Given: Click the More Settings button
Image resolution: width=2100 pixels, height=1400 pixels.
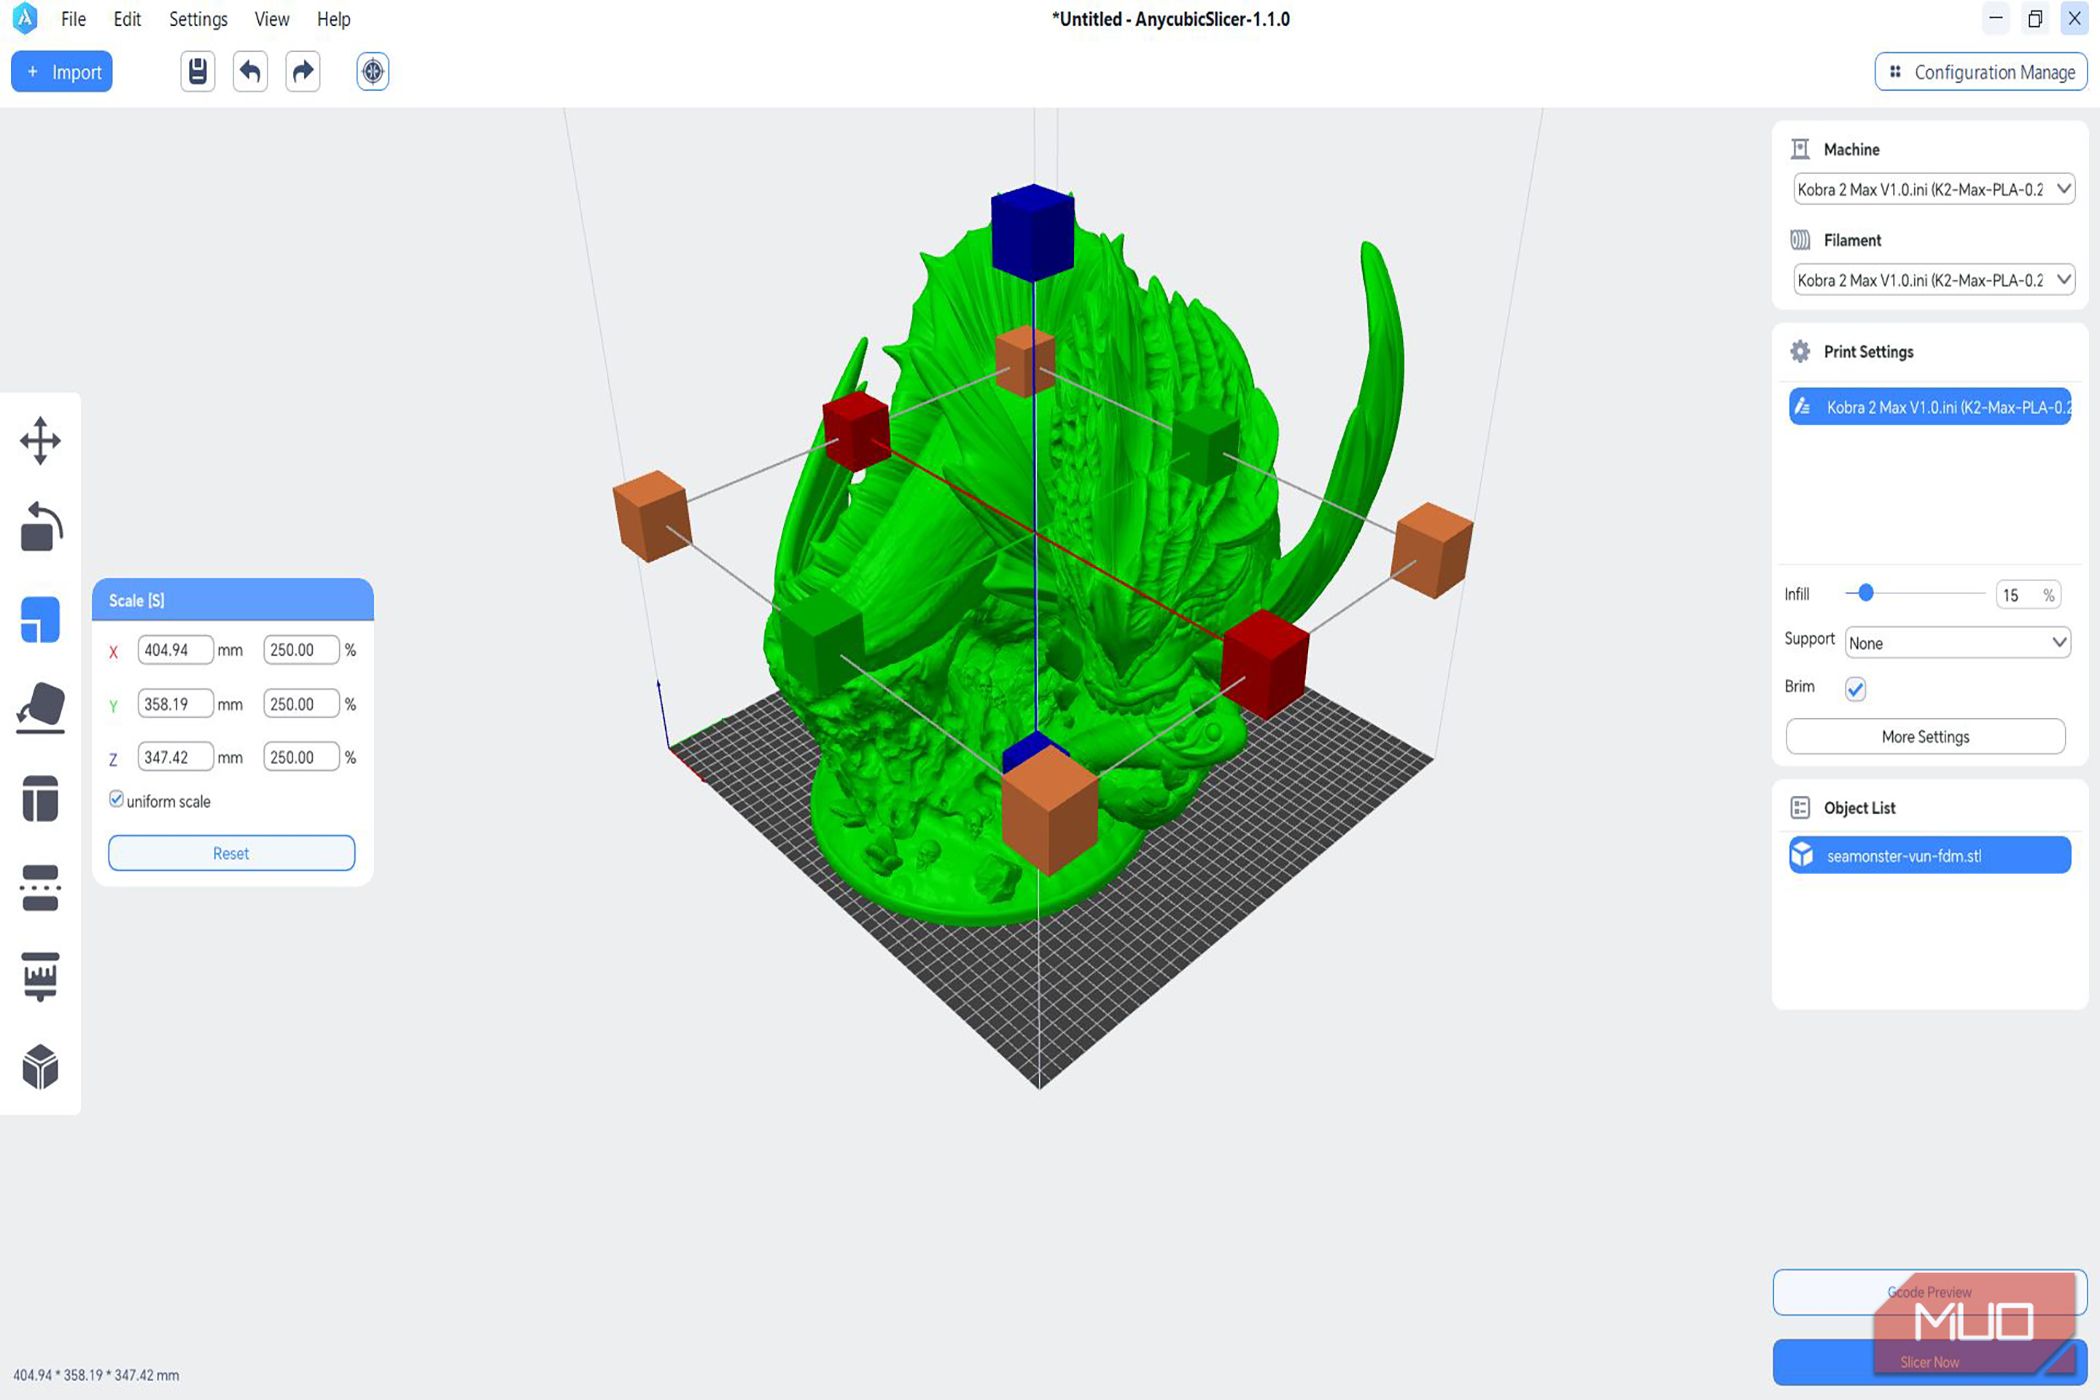Looking at the screenshot, I should click(1925, 736).
